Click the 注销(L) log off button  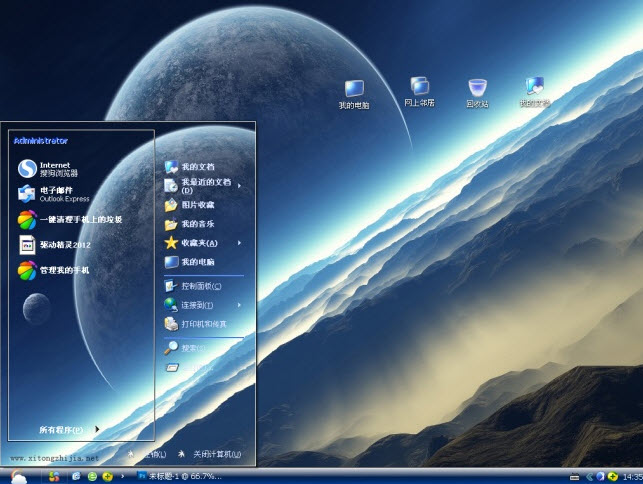click(150, 453)
